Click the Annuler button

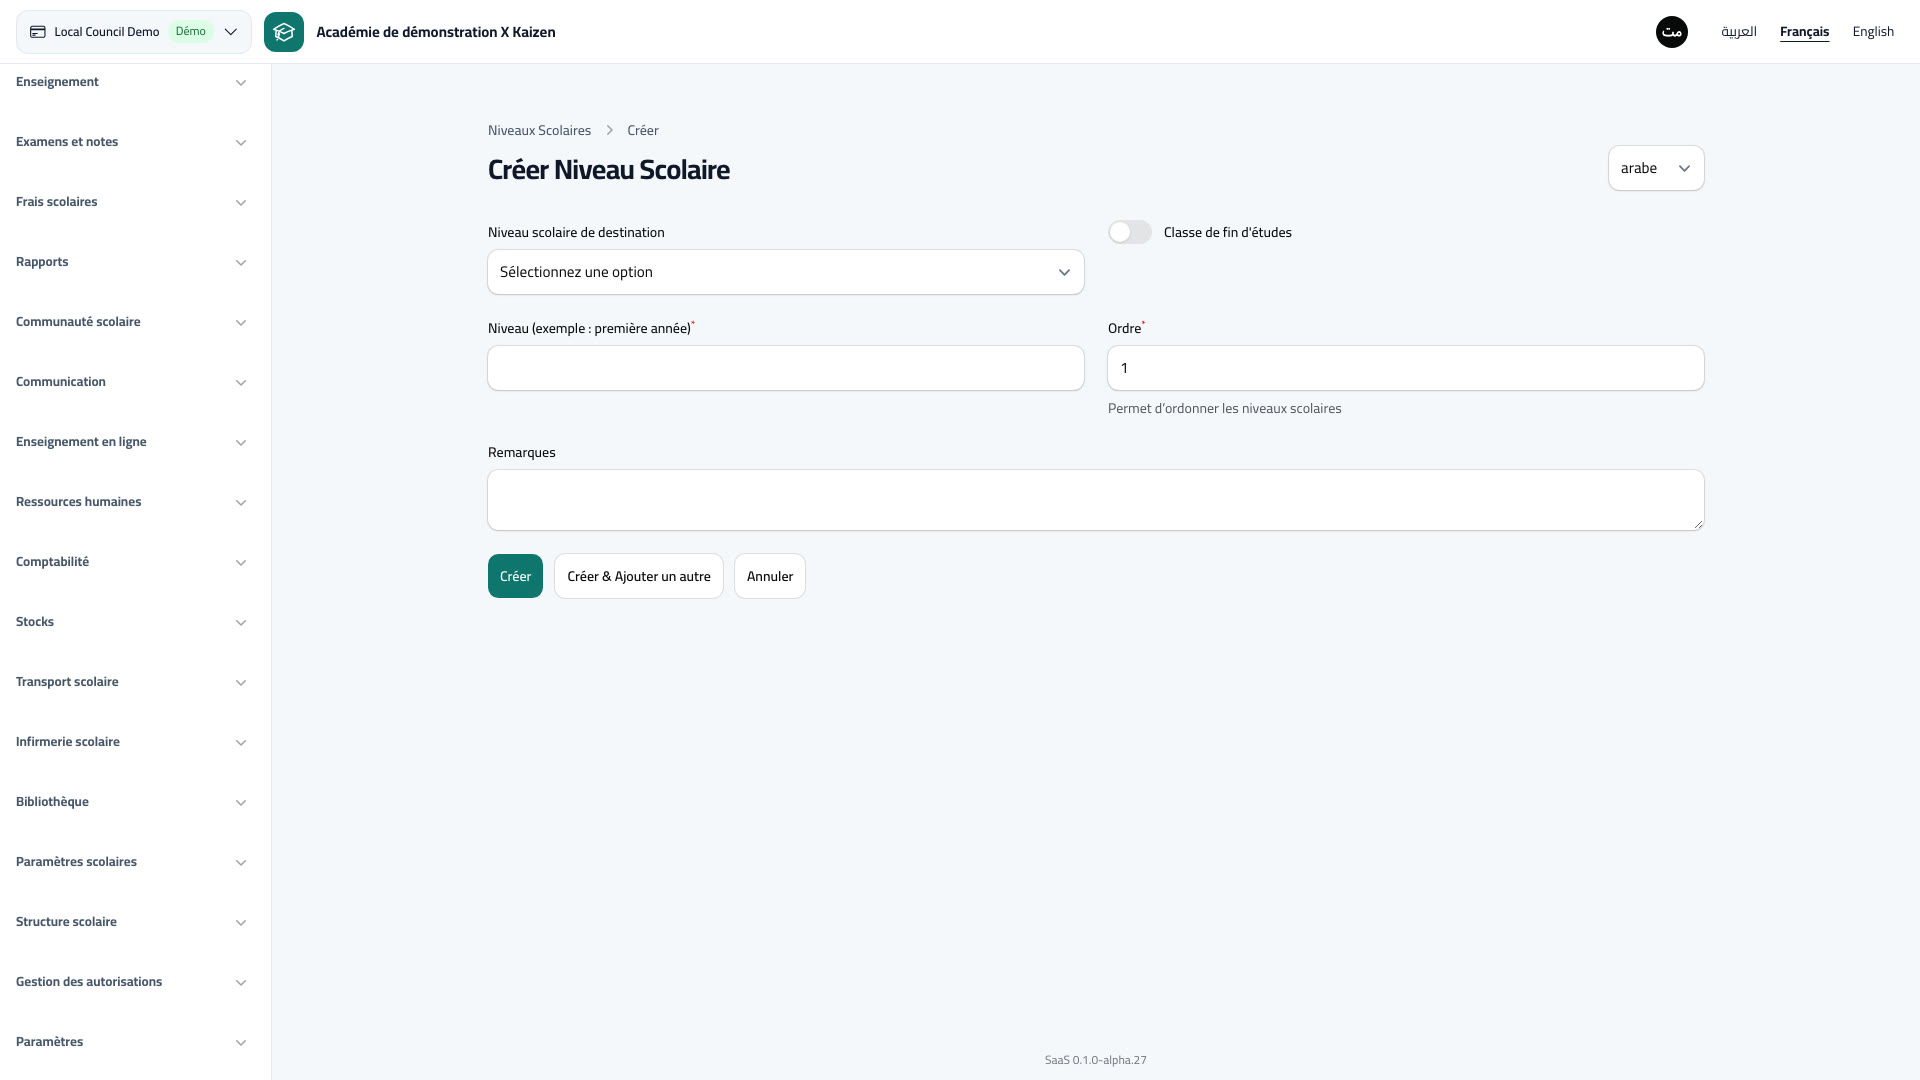pos(770,576)
